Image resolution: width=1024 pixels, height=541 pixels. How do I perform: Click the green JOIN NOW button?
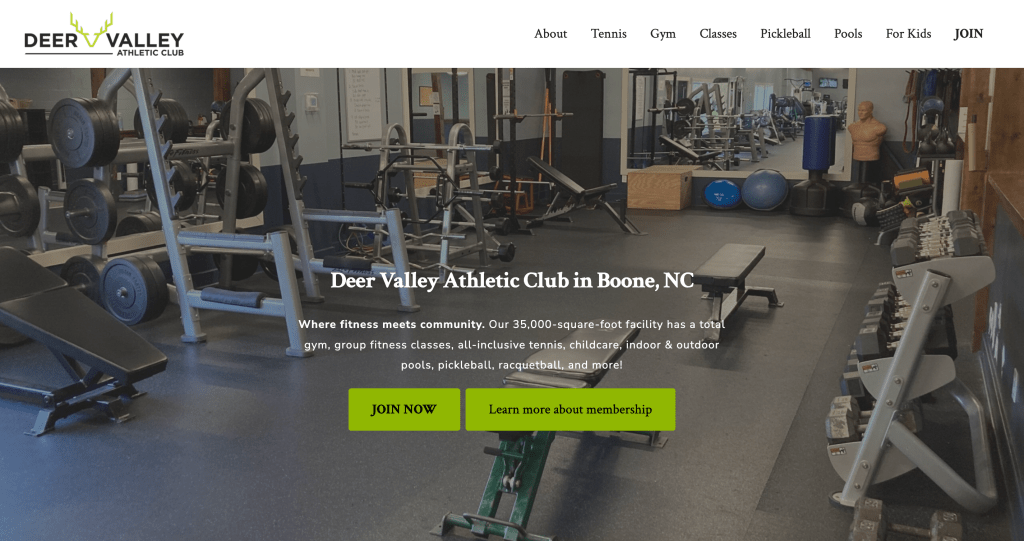[404, 410]
